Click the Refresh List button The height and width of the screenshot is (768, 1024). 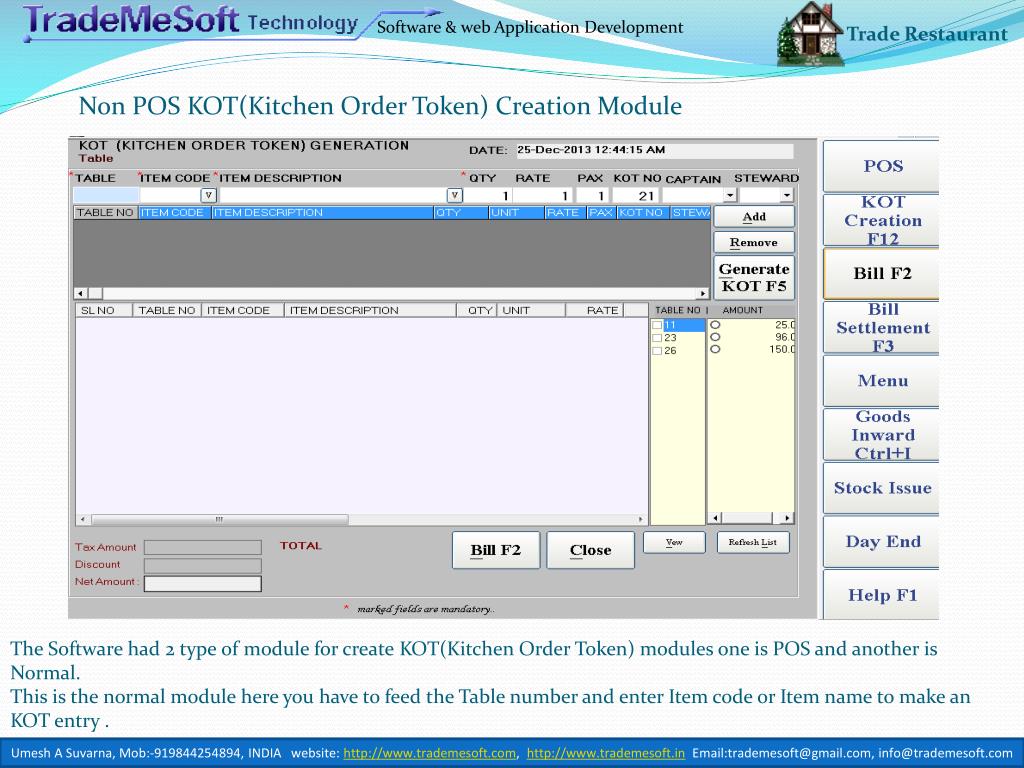pyautogui.click(x=753, y=542)
